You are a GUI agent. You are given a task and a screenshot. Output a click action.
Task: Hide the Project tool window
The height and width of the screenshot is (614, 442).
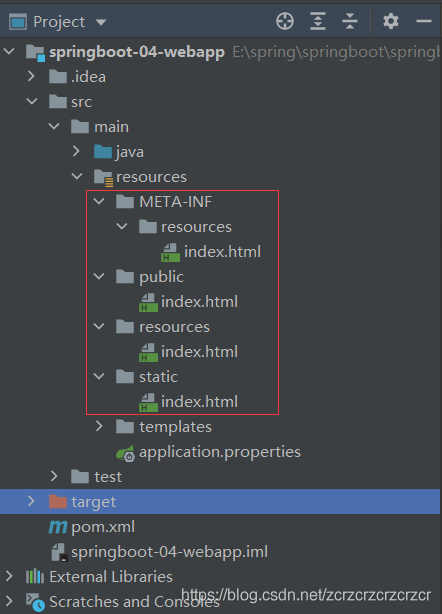pos(424,21)
